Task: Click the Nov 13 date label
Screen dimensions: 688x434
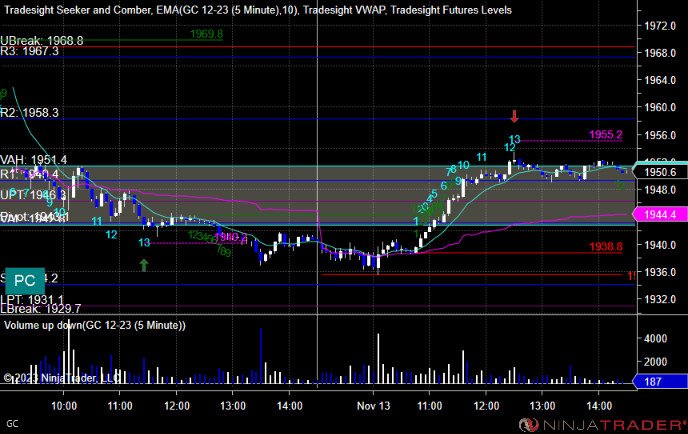Action: pos(373,405)
